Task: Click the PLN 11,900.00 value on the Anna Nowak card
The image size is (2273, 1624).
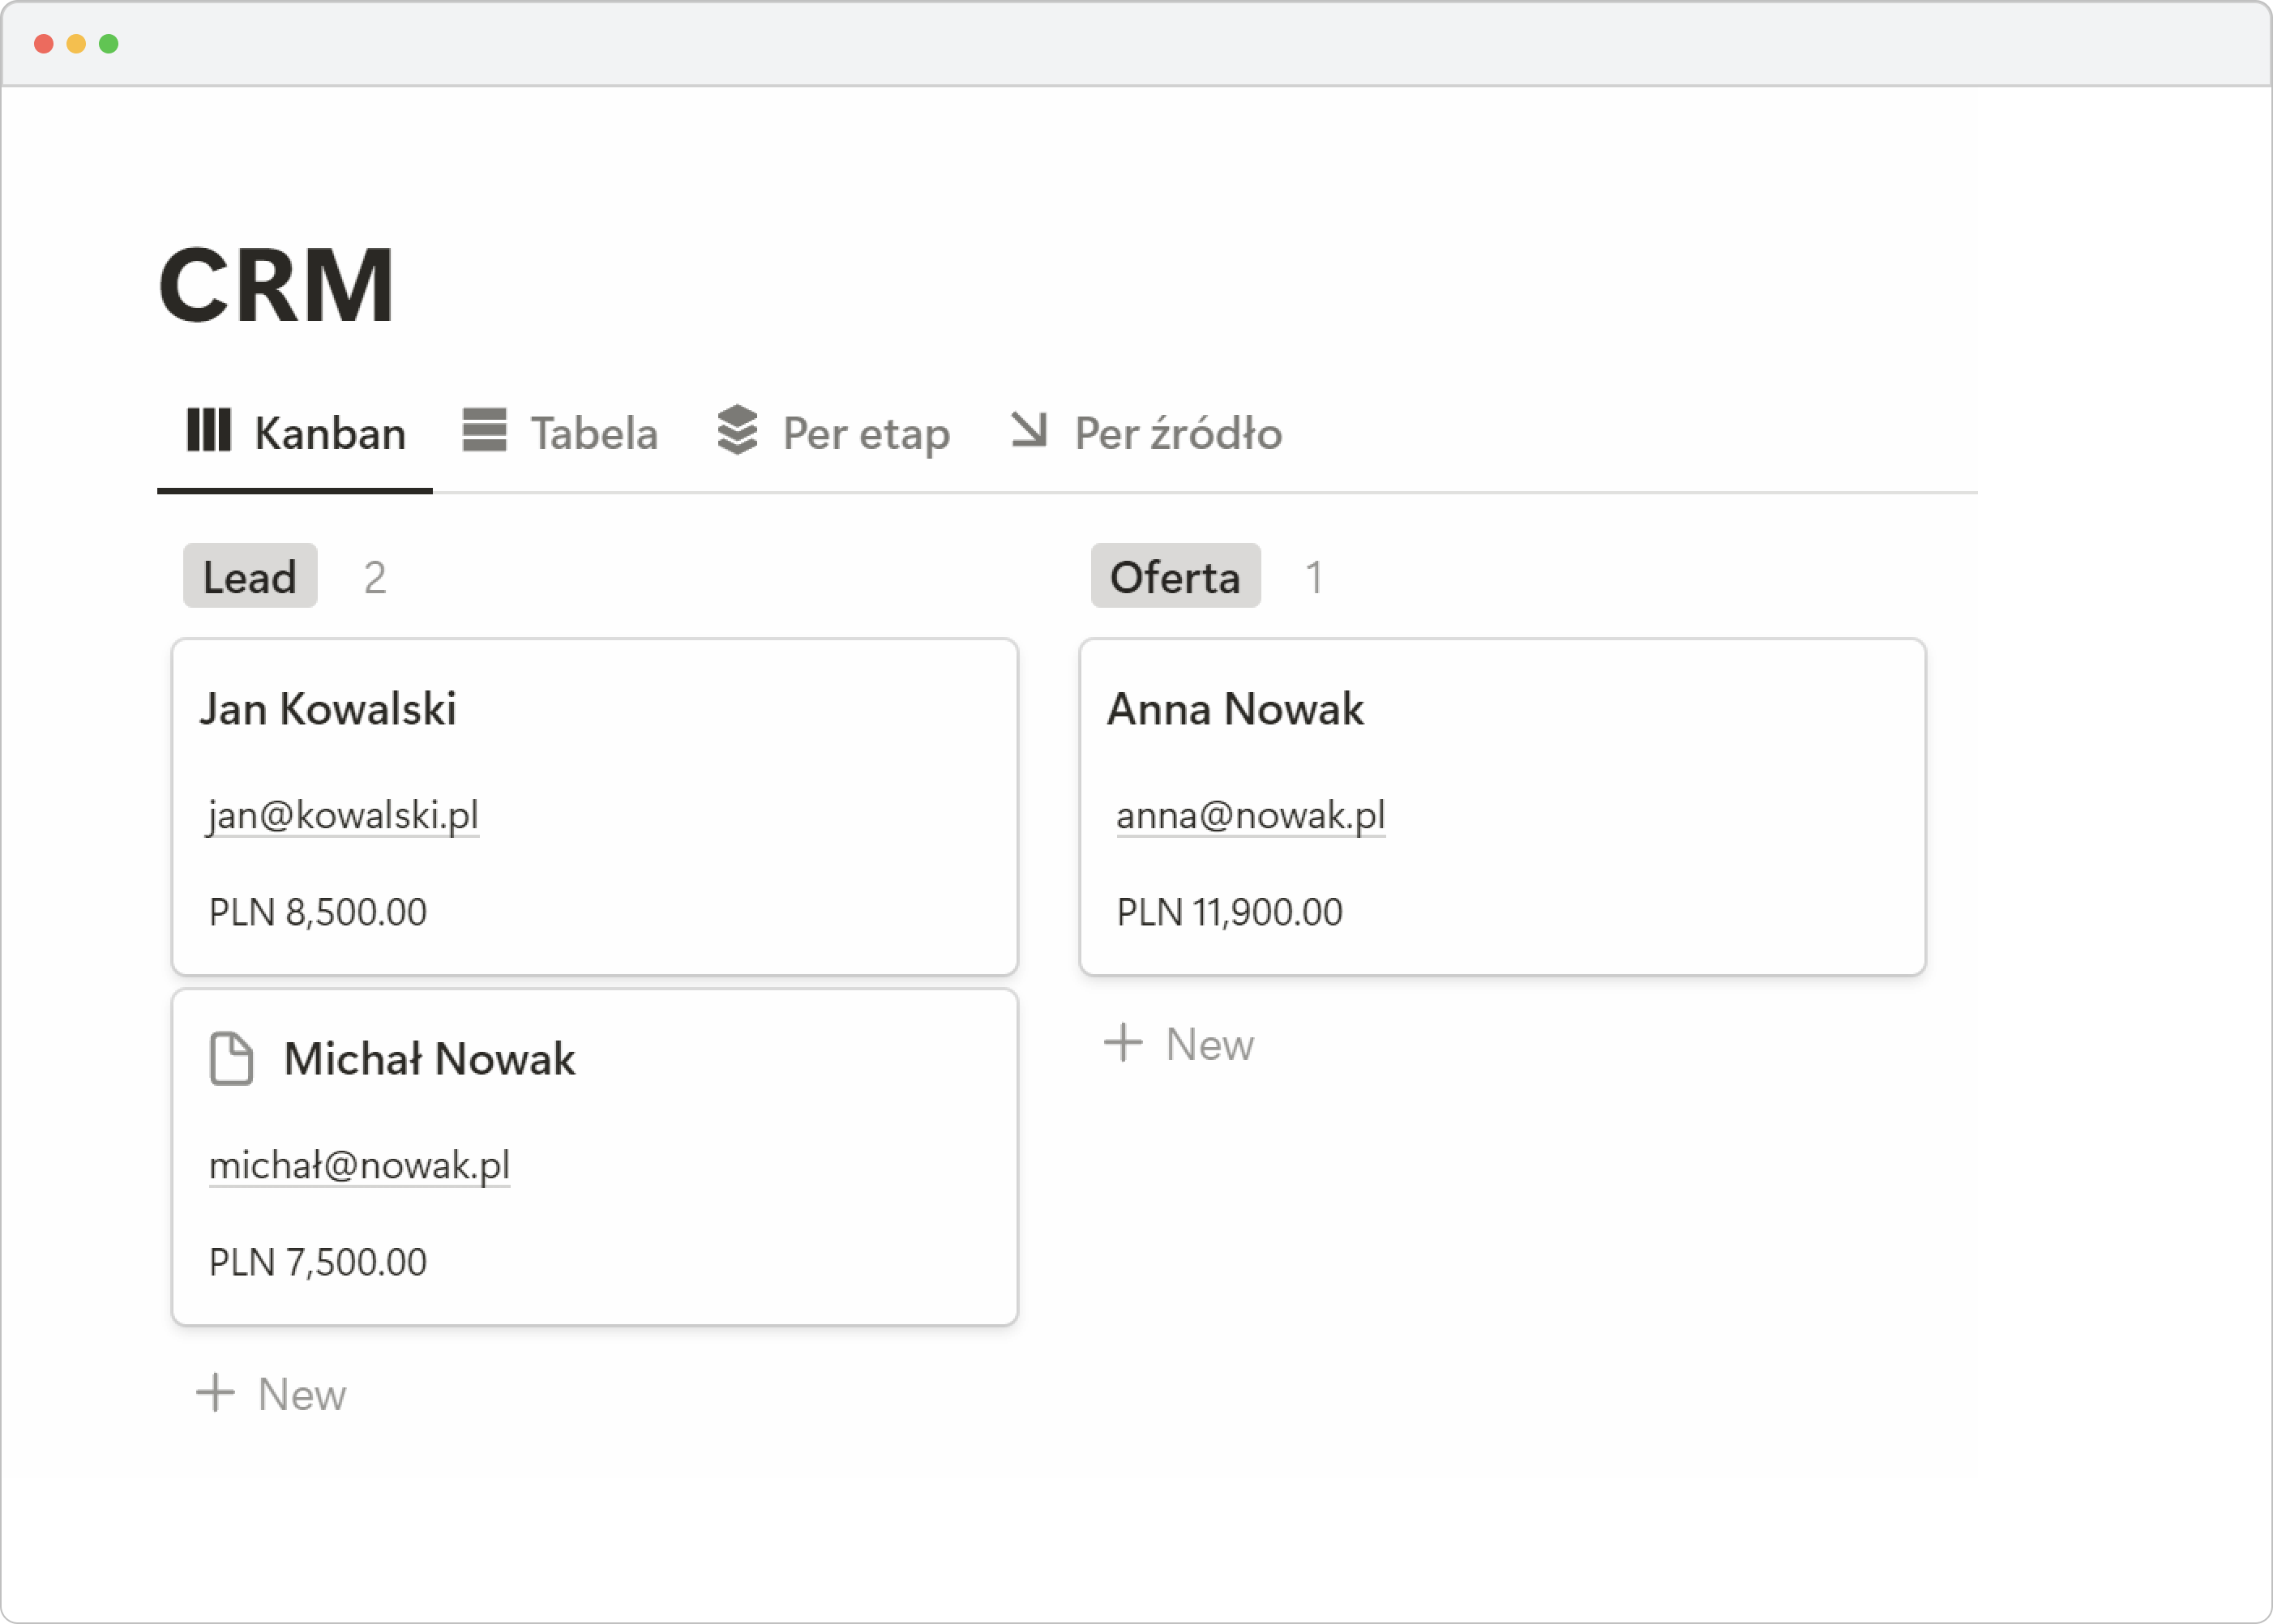Action: tap(1229, 912)
